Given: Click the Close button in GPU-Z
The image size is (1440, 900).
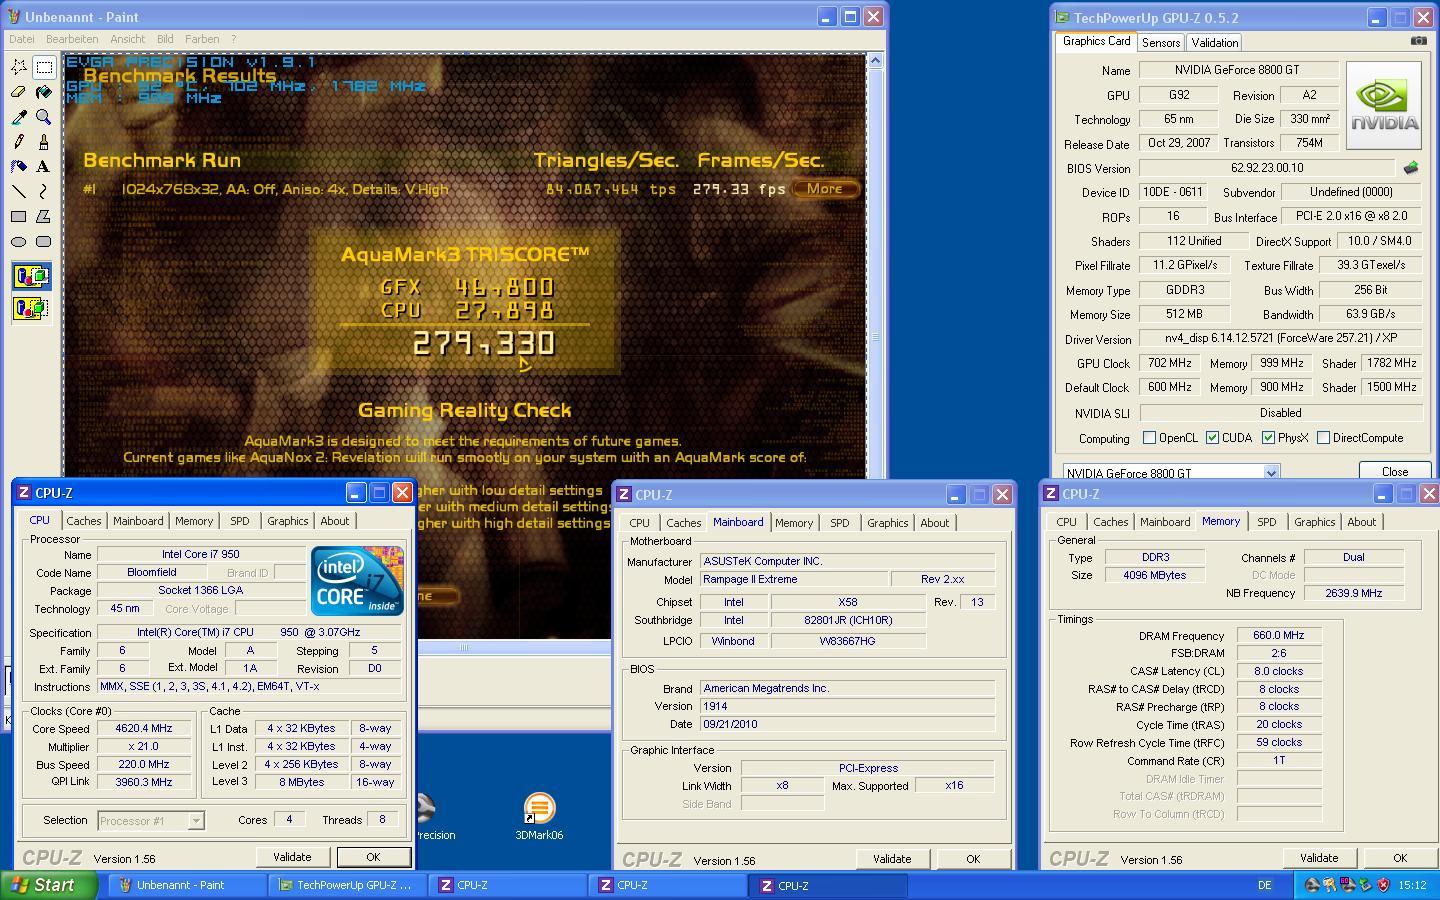Looking at the screenshot, I should click(x=1395, y=472).
